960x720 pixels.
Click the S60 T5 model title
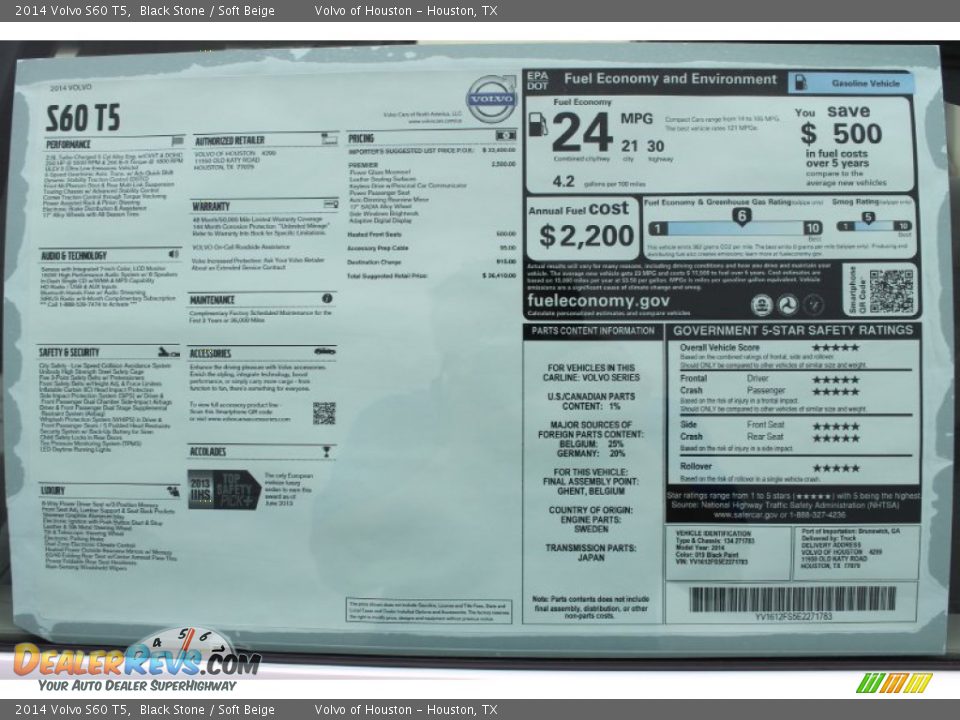pos(82,118)
